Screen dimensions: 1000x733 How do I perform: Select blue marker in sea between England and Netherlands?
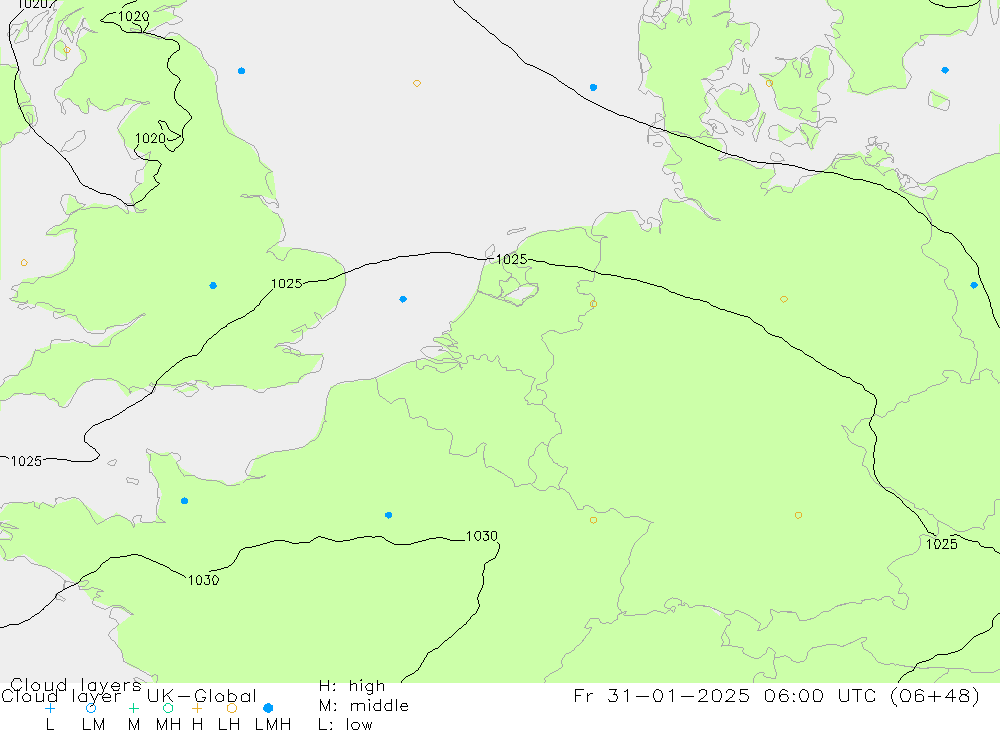403,299
